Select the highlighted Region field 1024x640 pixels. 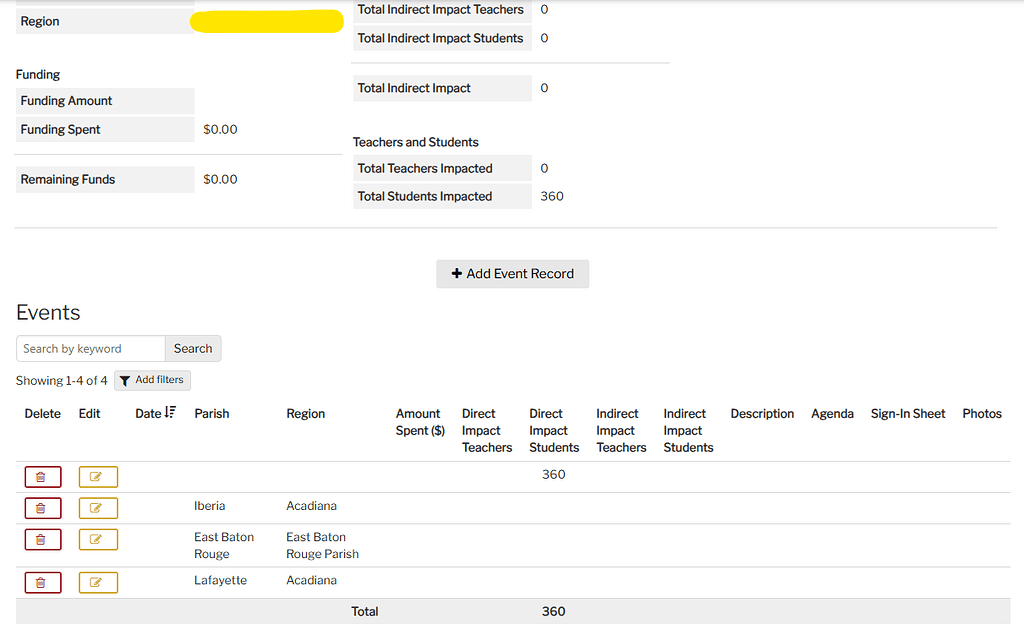[x=266, y=20]
